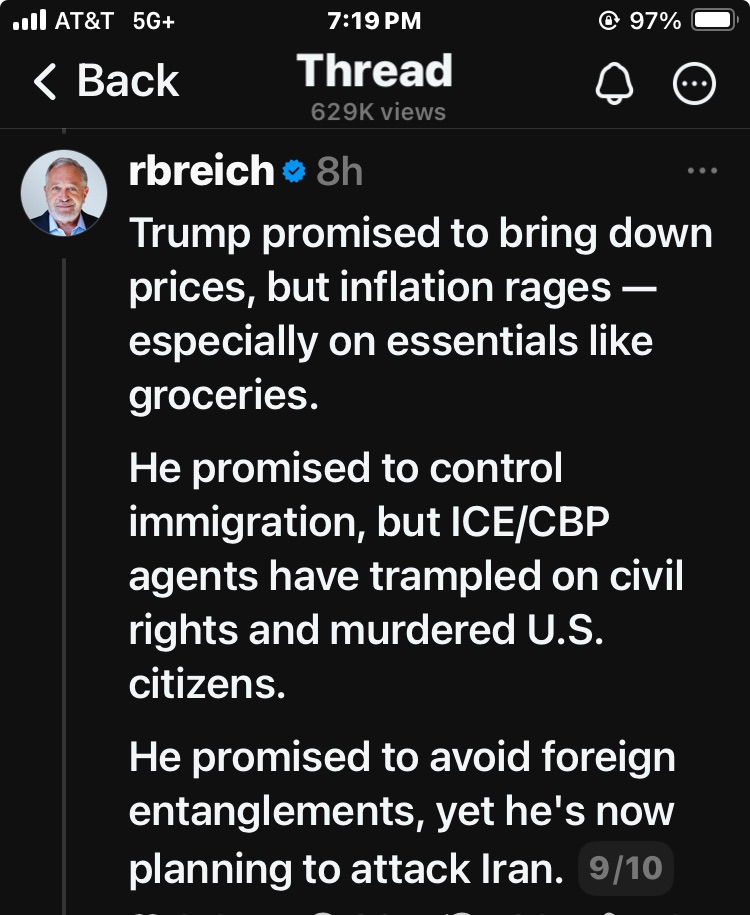Tap the 7:19 PM clock
Screen dimensions: 750x915
[374, 21]
